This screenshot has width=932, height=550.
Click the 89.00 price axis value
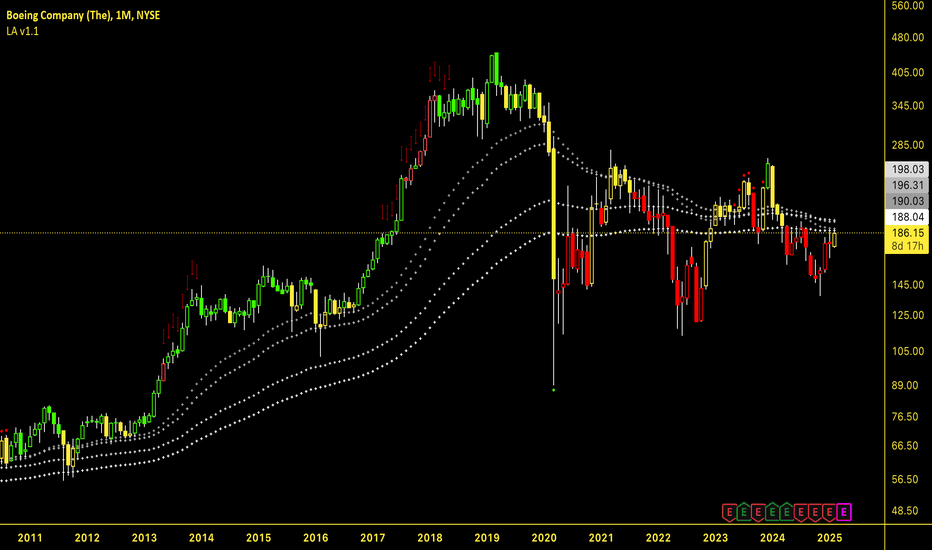(x=905, y=386)
